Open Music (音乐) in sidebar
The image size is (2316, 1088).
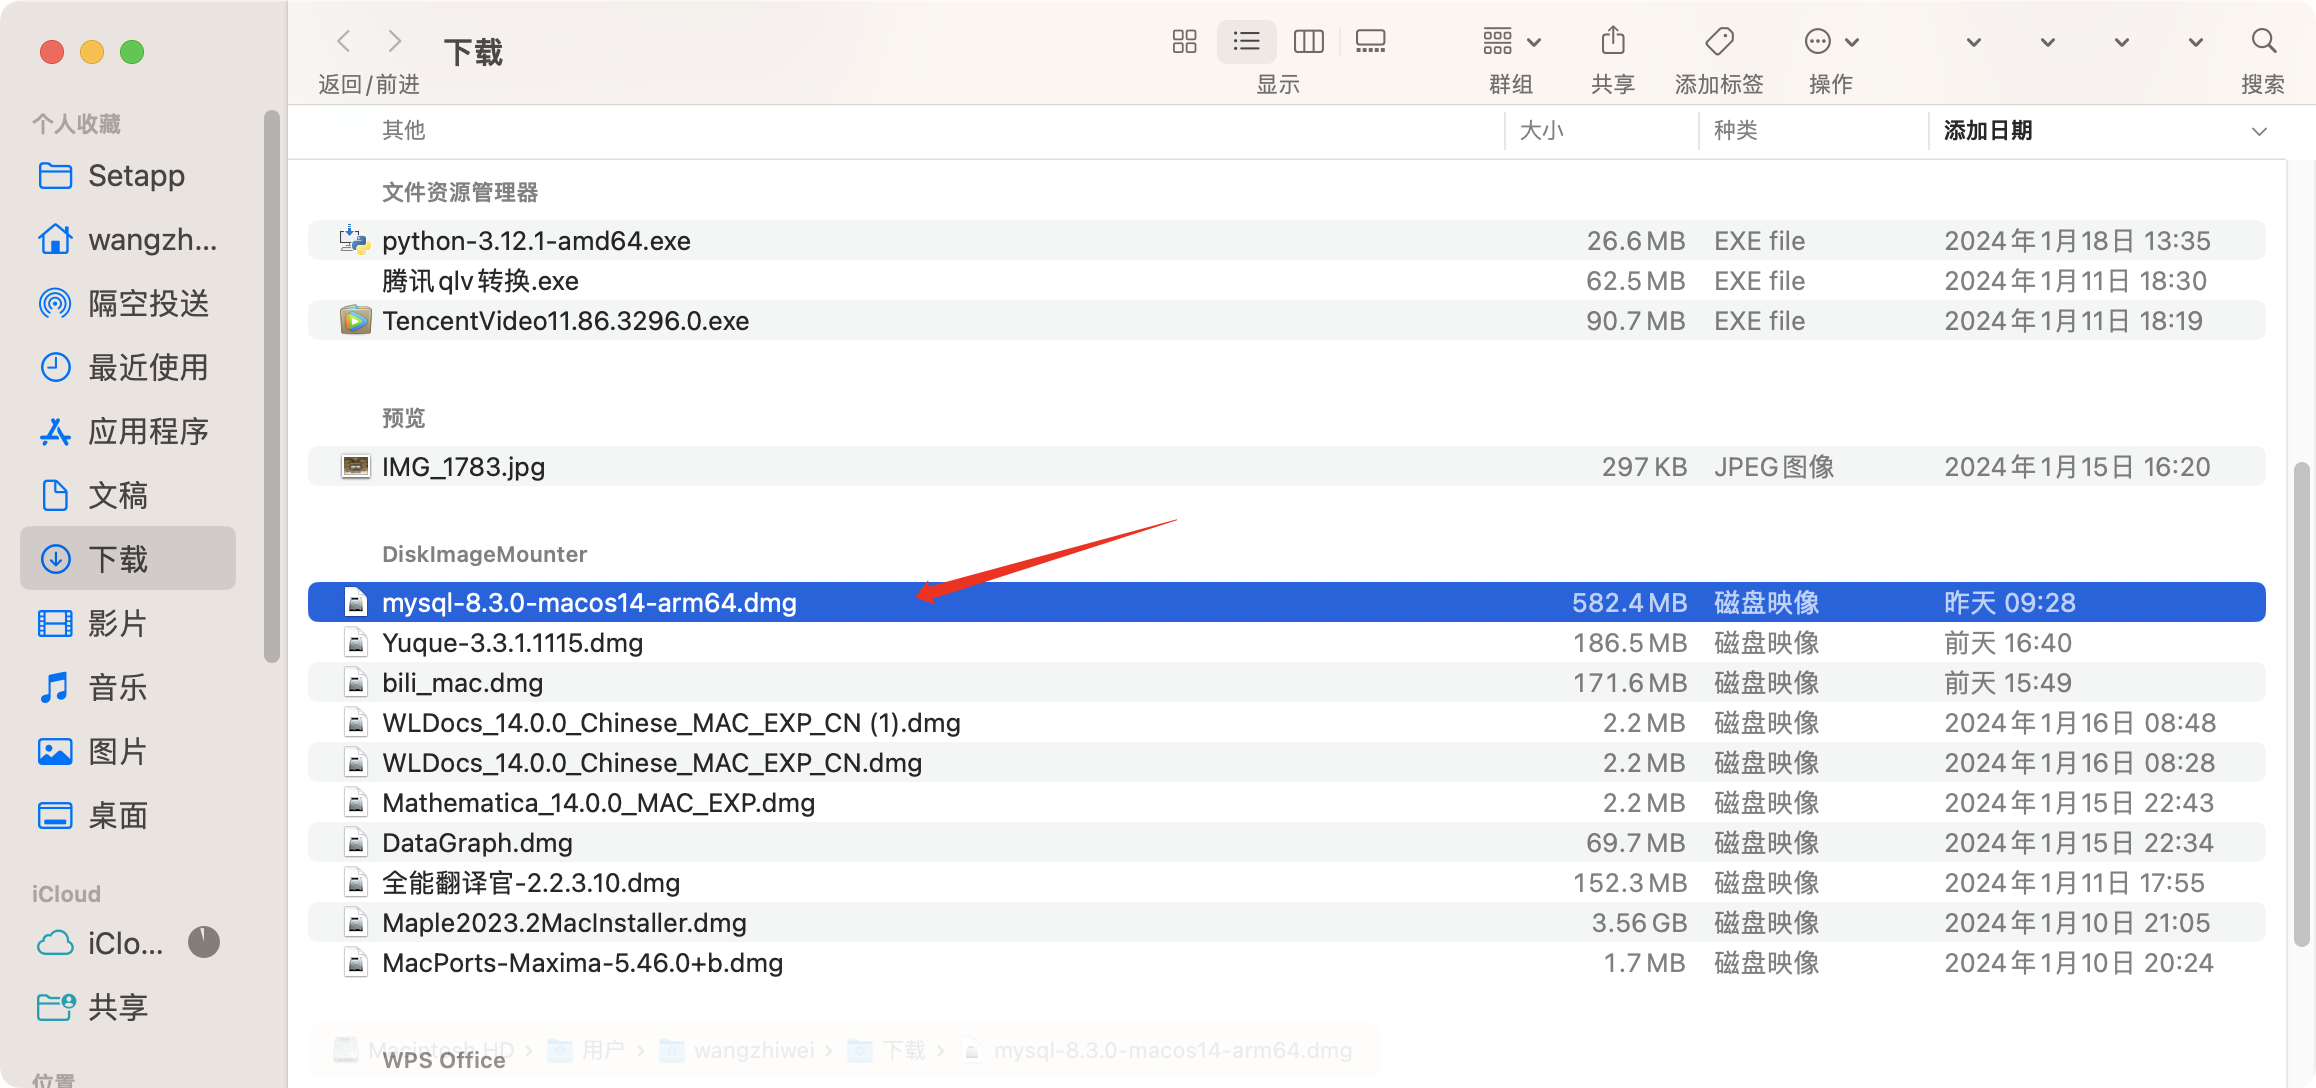tap(128, 688)
